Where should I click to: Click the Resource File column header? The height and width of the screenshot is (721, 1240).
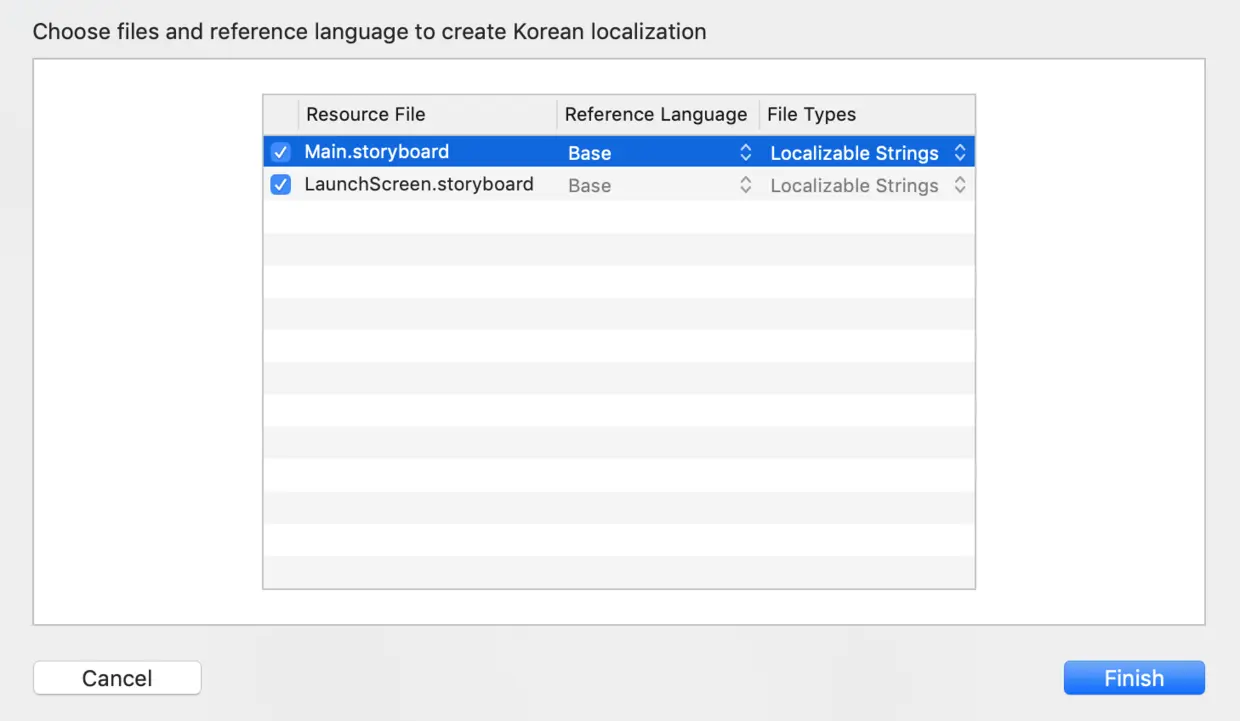366,114
